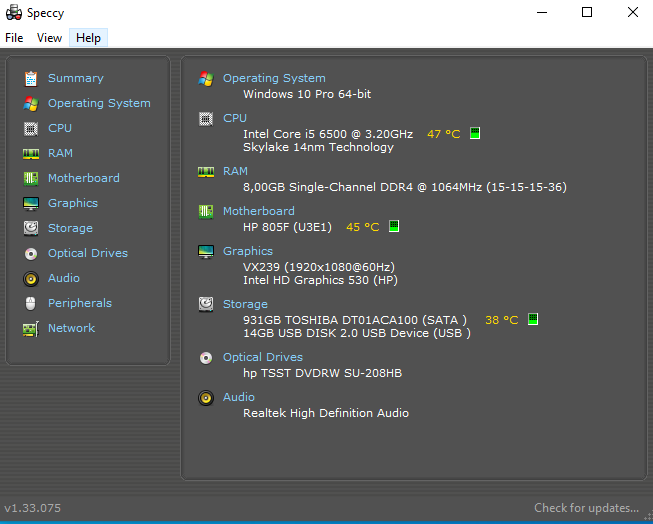Screen dimensions: 653x524
Task: Go to Motherboard section in sidebar
Action: [84, 178]
